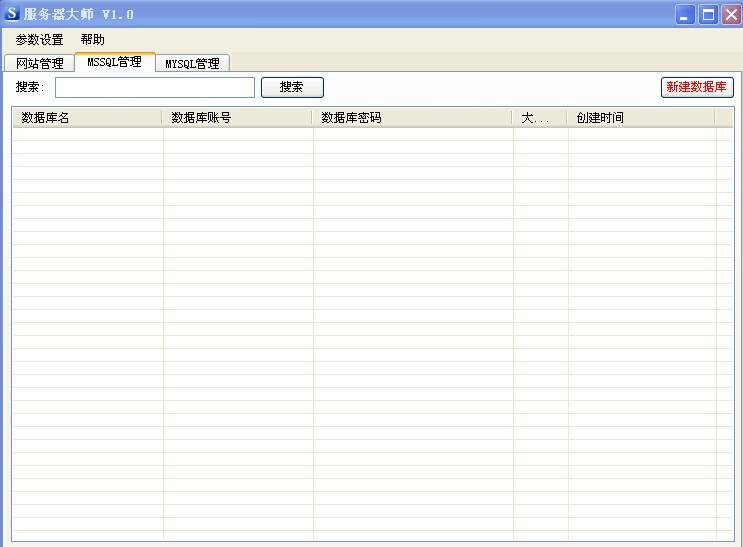Minimize the 服务器大师 window
743x547 pixels.
[x=685, y=14]
